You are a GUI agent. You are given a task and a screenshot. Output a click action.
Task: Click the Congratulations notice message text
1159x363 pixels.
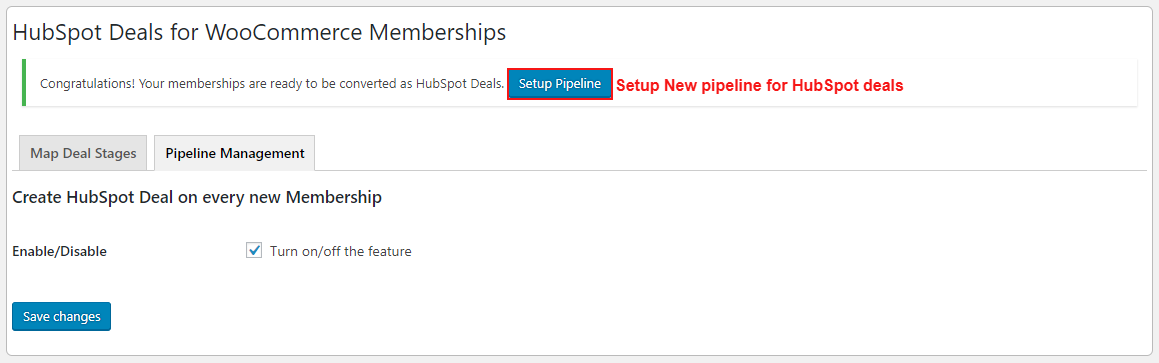[x=272, y=84]
